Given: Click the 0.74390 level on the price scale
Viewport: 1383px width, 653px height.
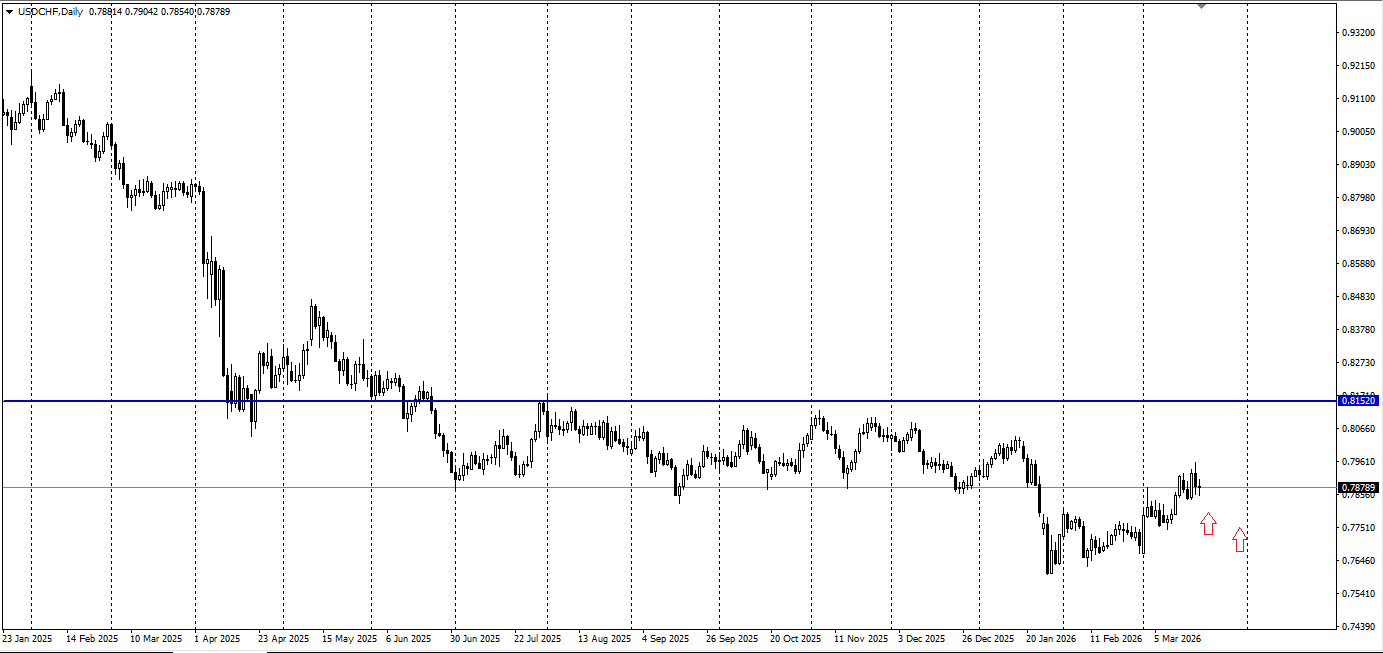Looking at the screenshot, I should click(x=1358, y=627).
